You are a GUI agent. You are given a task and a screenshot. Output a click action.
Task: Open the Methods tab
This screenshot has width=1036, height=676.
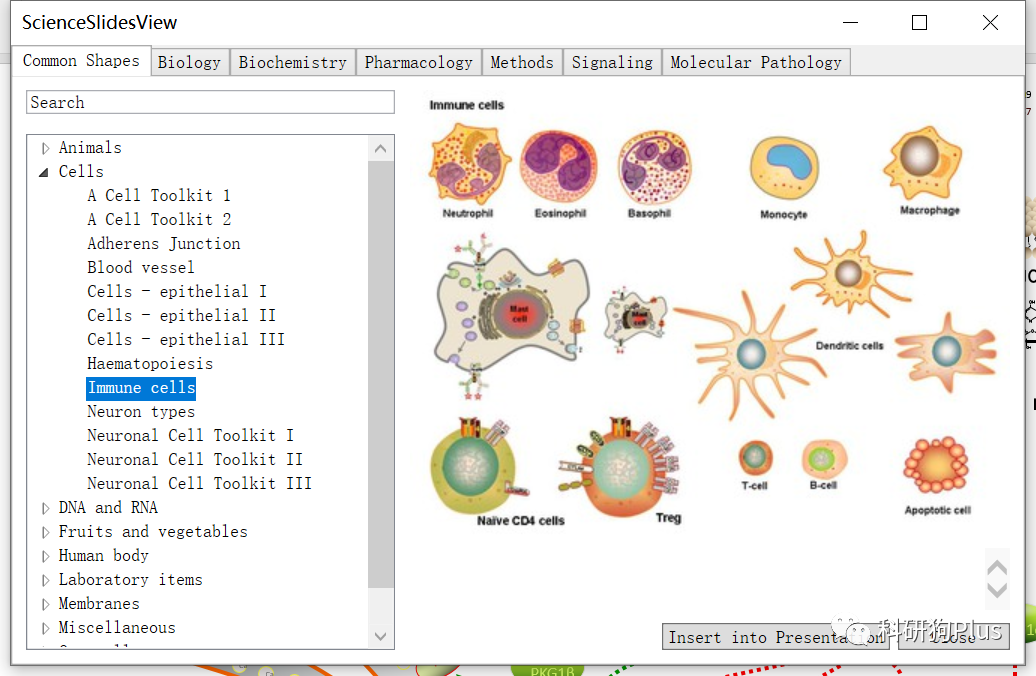(522, 62)
